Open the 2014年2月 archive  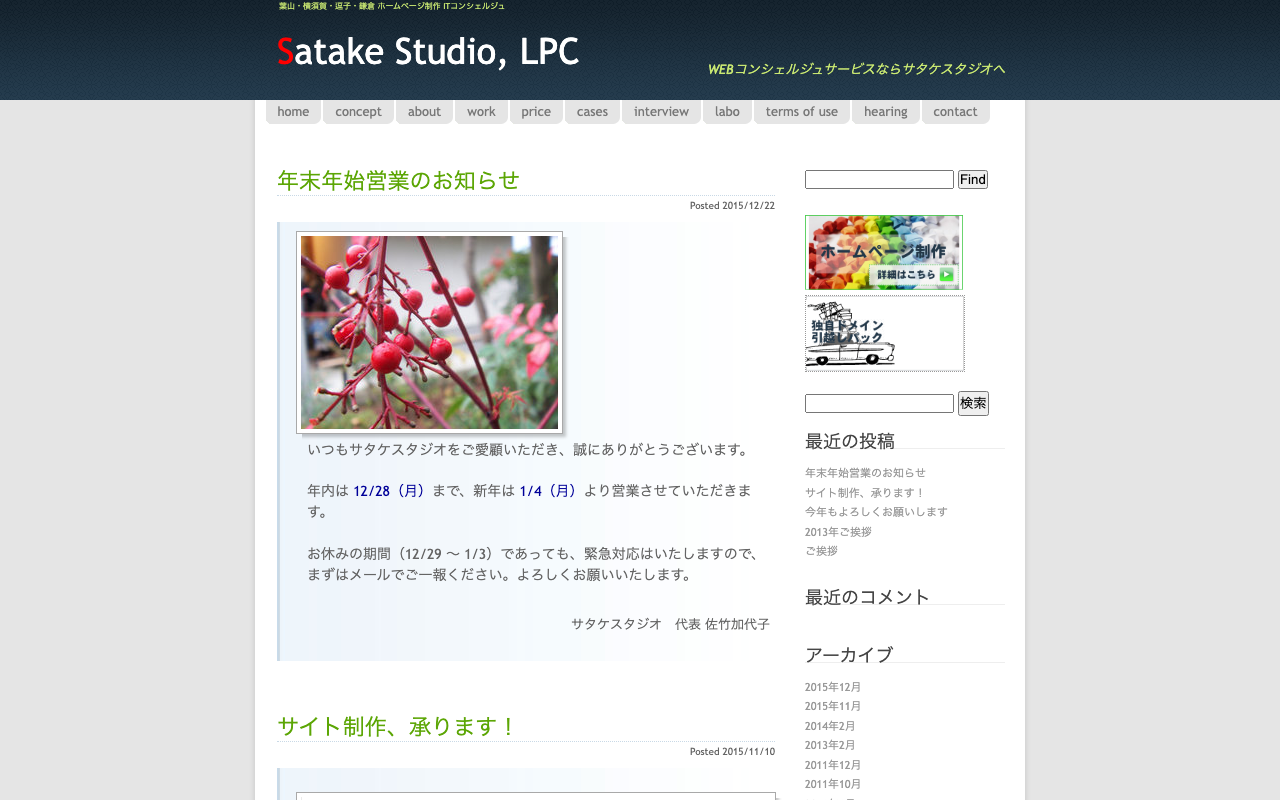(830, 726)
